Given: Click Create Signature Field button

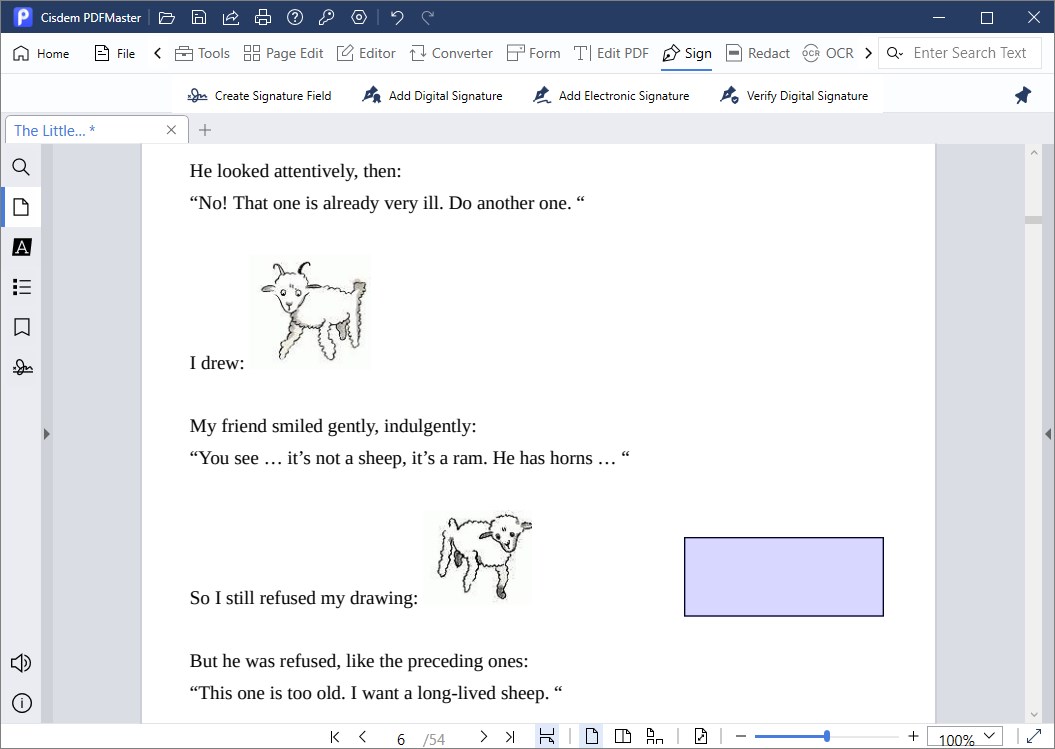Looking at the screenshot, I should click(x=260, y=96).
